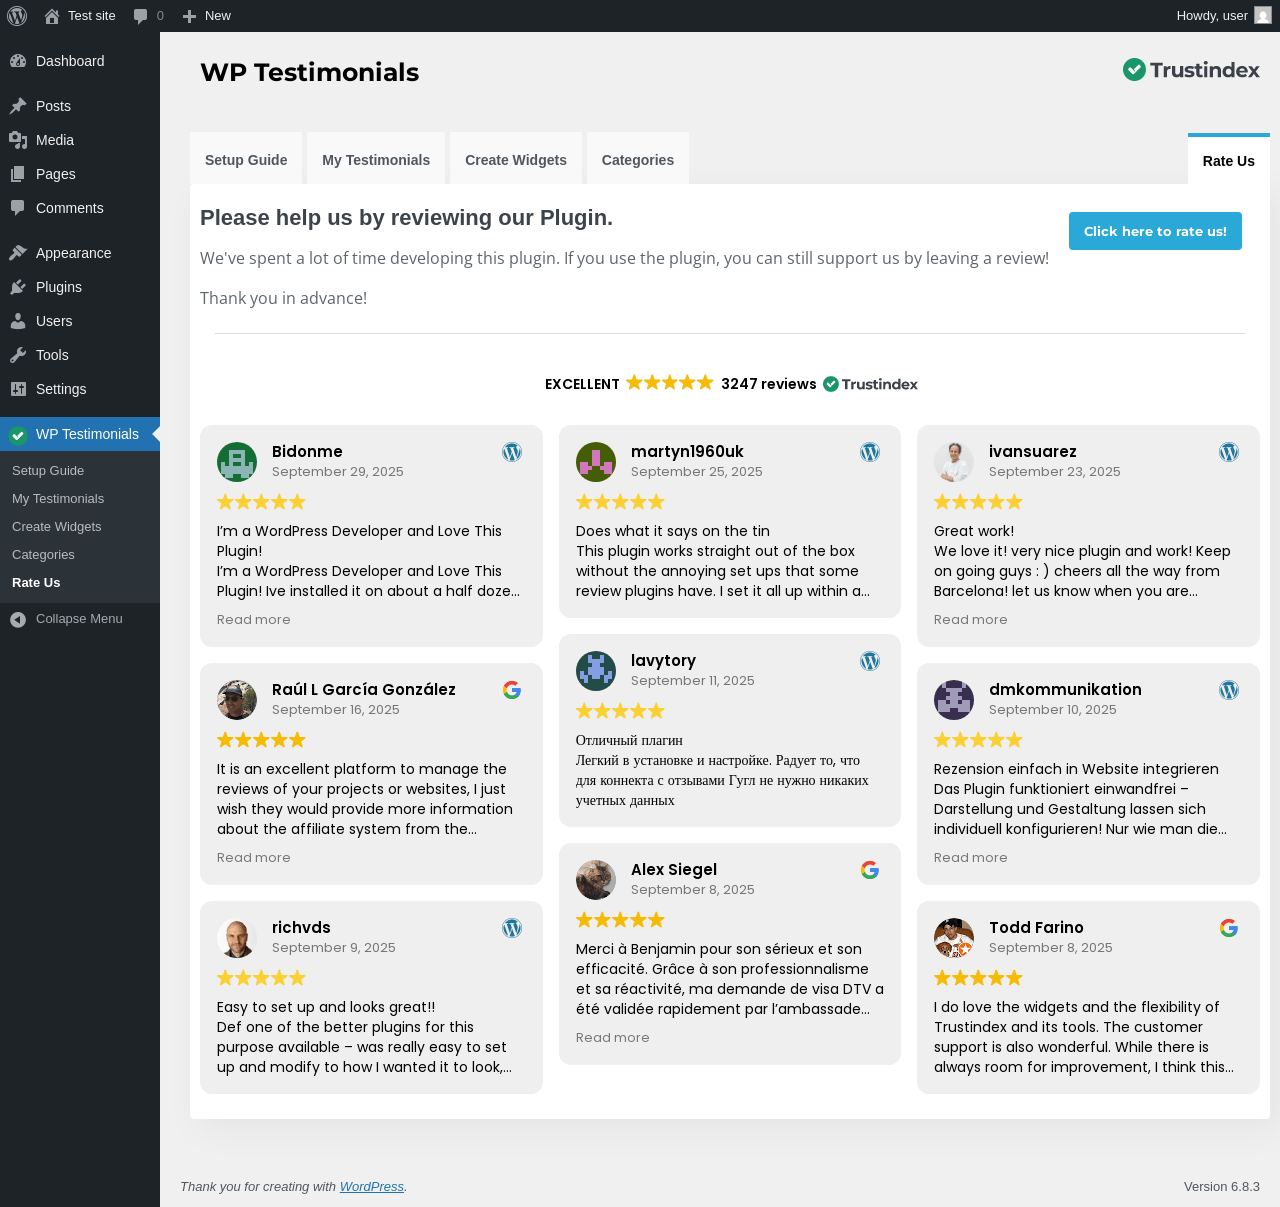This screenshot has height=1207, width=1280.
Task: Select the Pages icon in the sidebar
Action: pyautogui.click(x=18, y=174)
